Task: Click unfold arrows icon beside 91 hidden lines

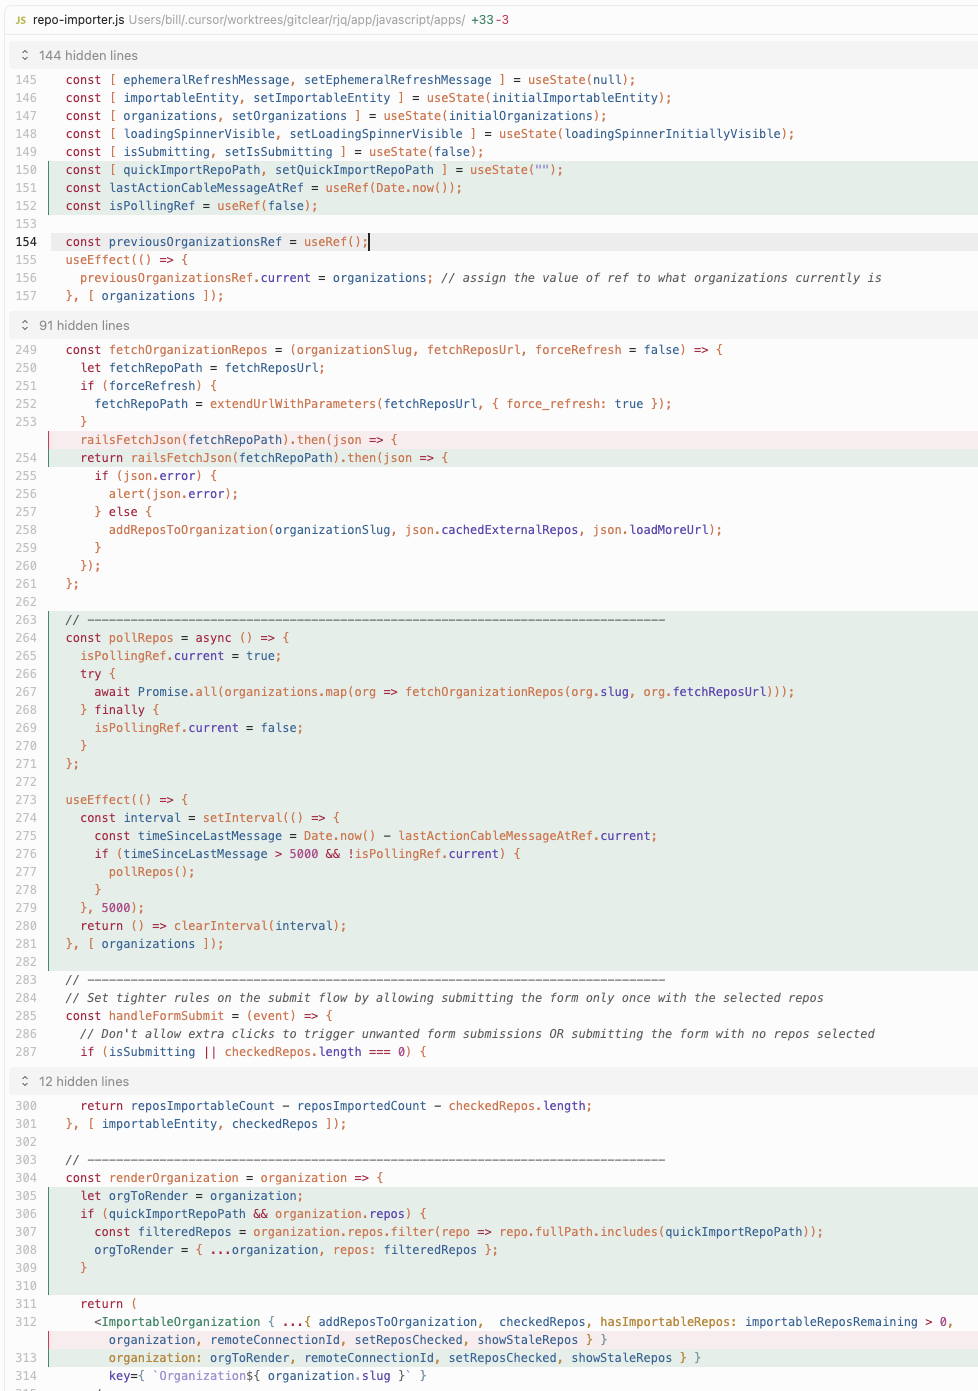Action: coord(25,326)
